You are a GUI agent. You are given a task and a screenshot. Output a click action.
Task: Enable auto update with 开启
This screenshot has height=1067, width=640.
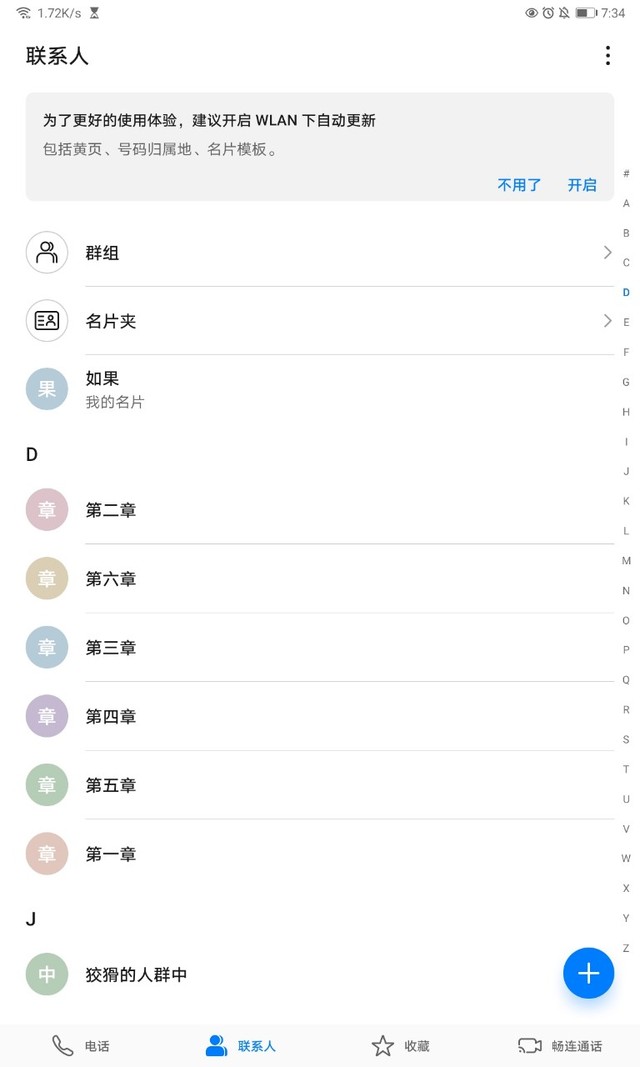(x=582, y=185)
